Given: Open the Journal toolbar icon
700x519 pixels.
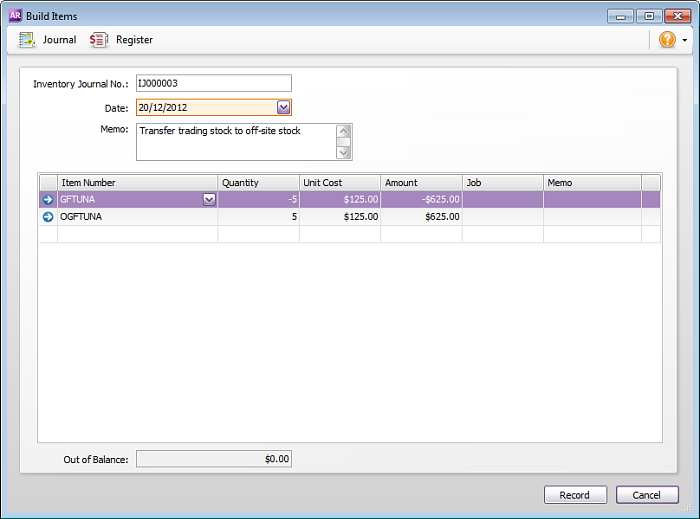Looking at the screenshot, I should point(28,40).
